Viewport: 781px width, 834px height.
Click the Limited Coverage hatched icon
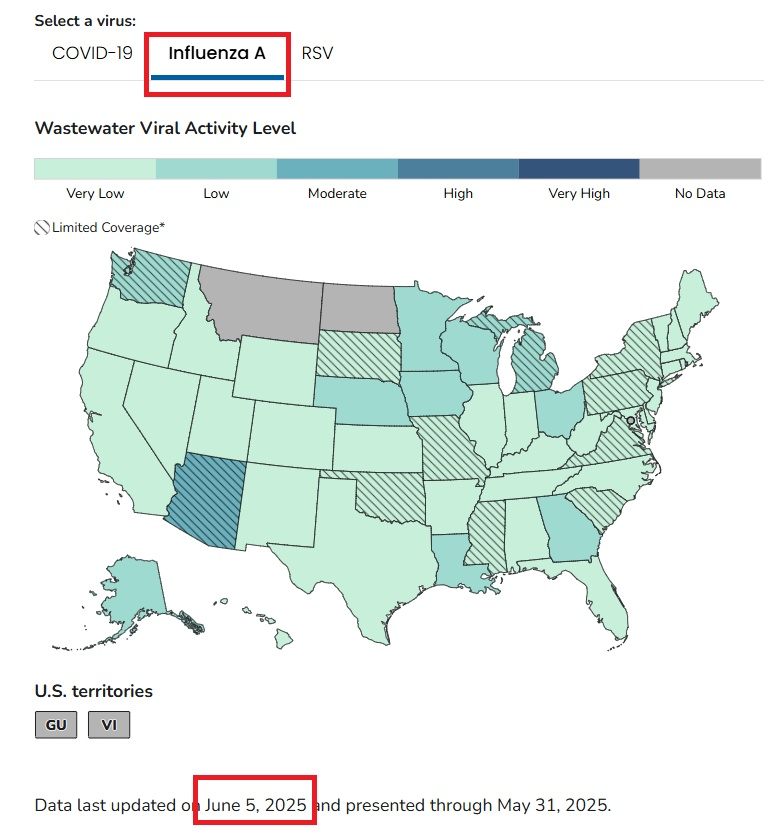pyautogui.click(x=41, y=228)
